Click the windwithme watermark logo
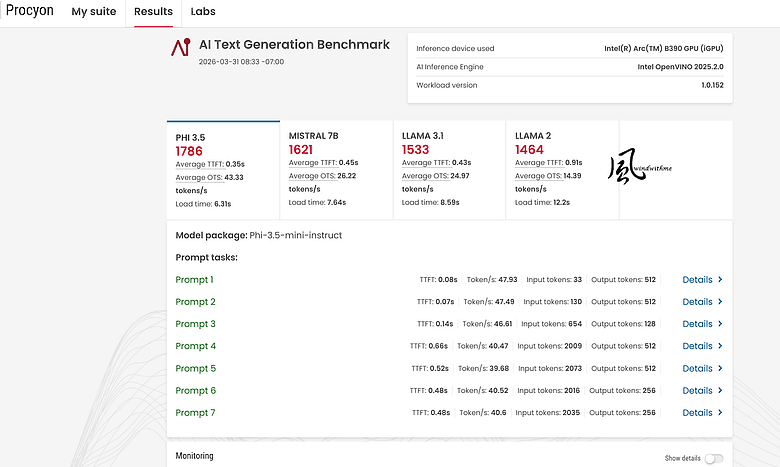 pyautogui.click(x=640, y=166)
